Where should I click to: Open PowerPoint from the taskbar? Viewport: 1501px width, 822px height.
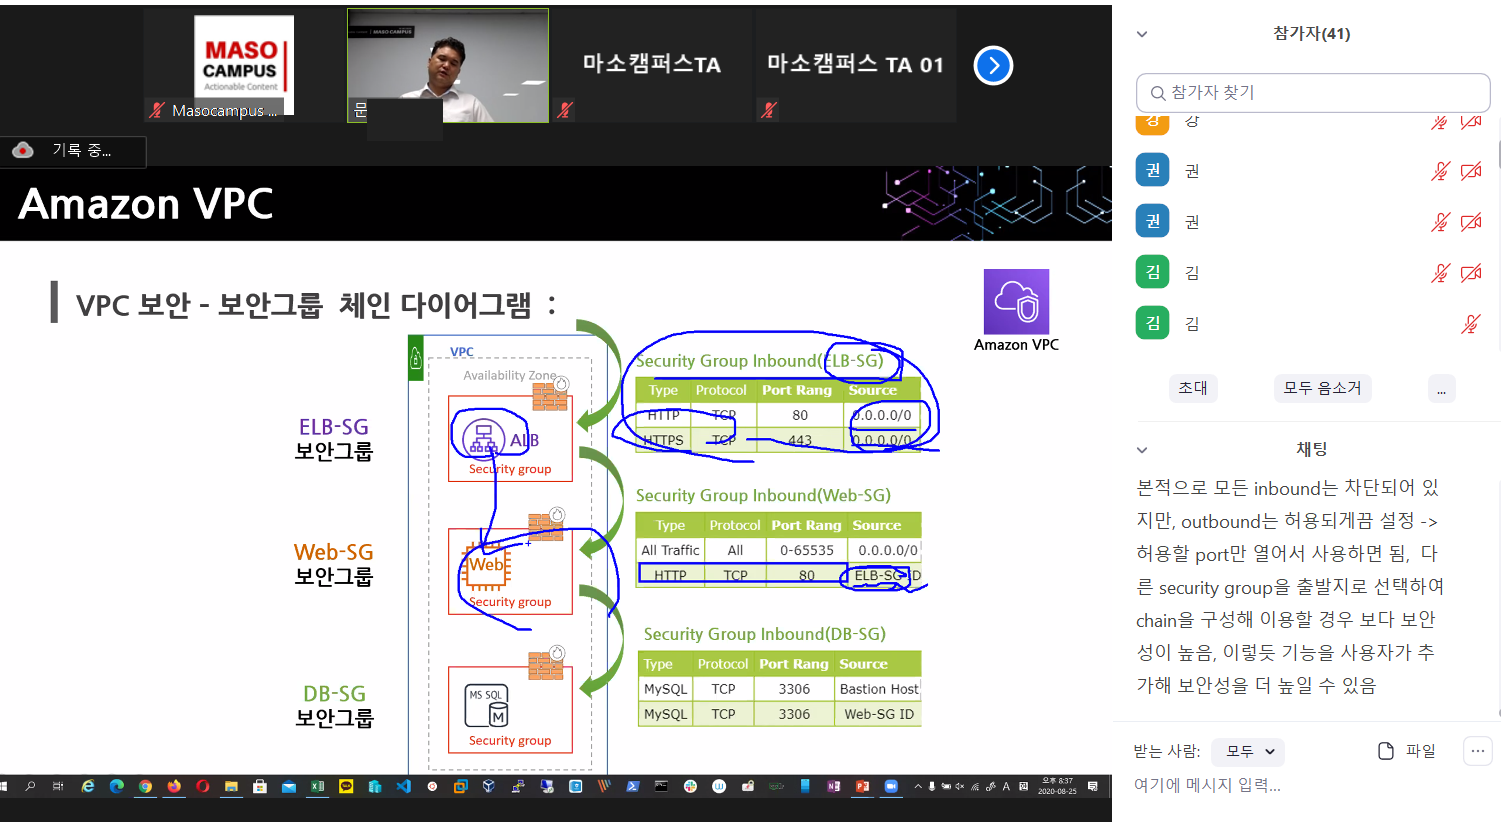[862, 787]
